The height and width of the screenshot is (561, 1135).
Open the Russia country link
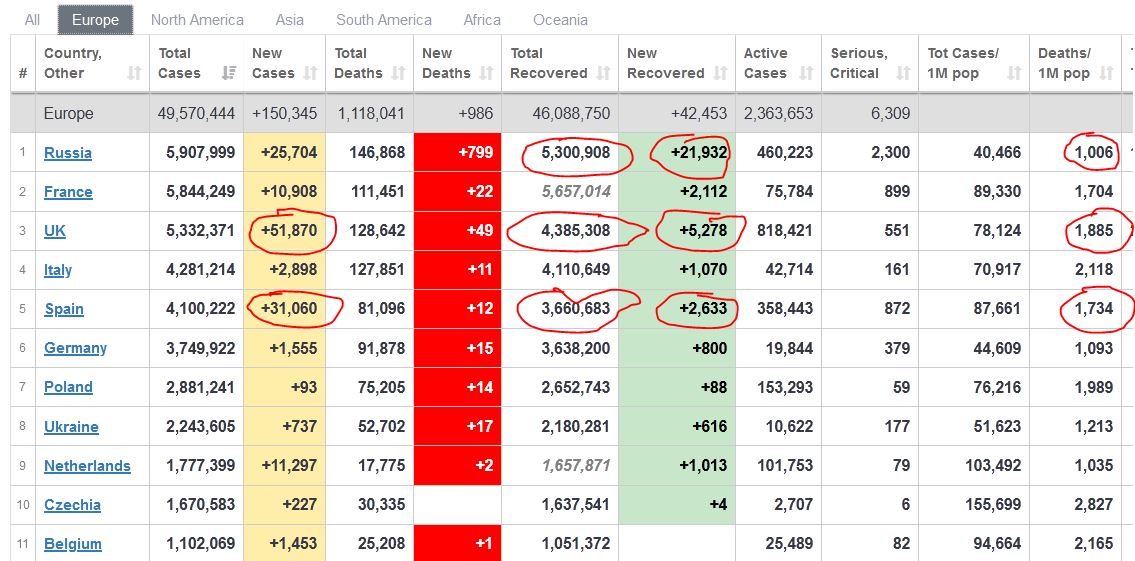68,153
